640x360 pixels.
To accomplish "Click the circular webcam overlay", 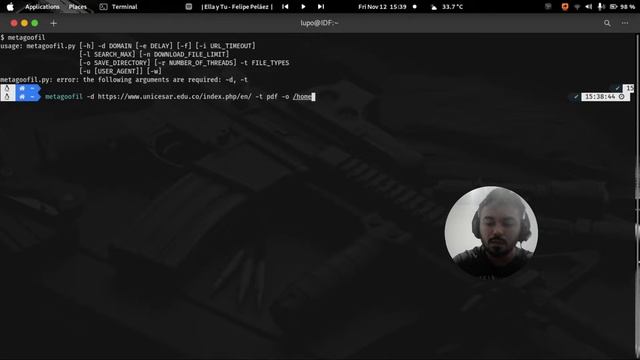I will coord(491,233).
